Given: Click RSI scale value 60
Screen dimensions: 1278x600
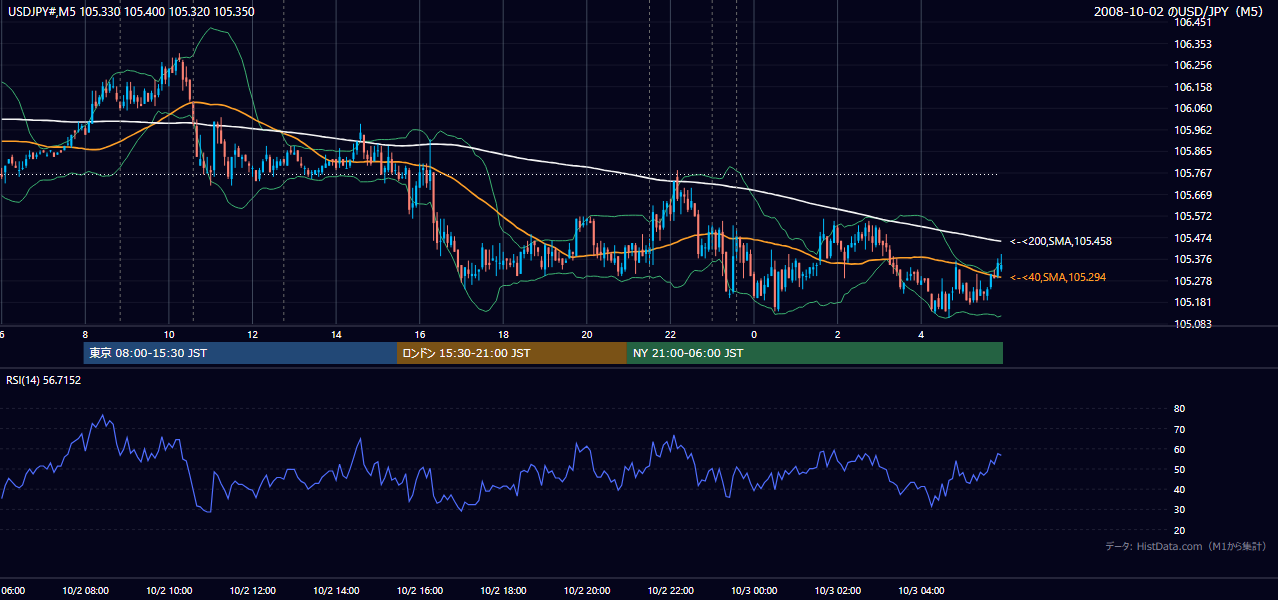Looking at the screenshot, I should click(x=1179, y=449).
